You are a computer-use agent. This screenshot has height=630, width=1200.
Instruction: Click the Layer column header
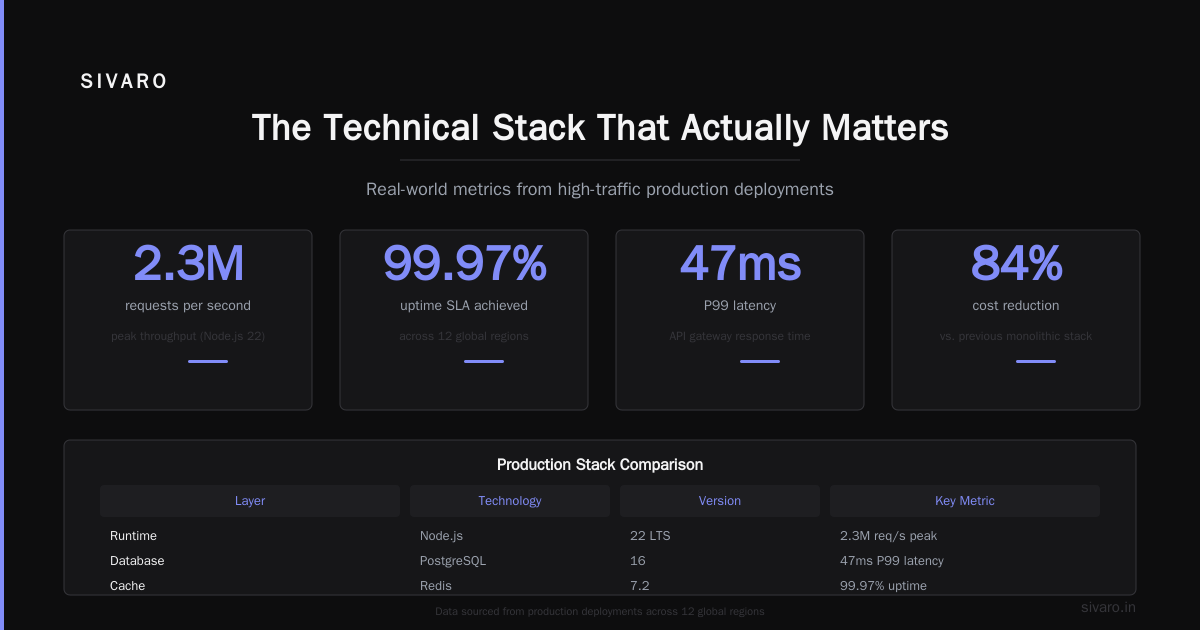point(250,501)
